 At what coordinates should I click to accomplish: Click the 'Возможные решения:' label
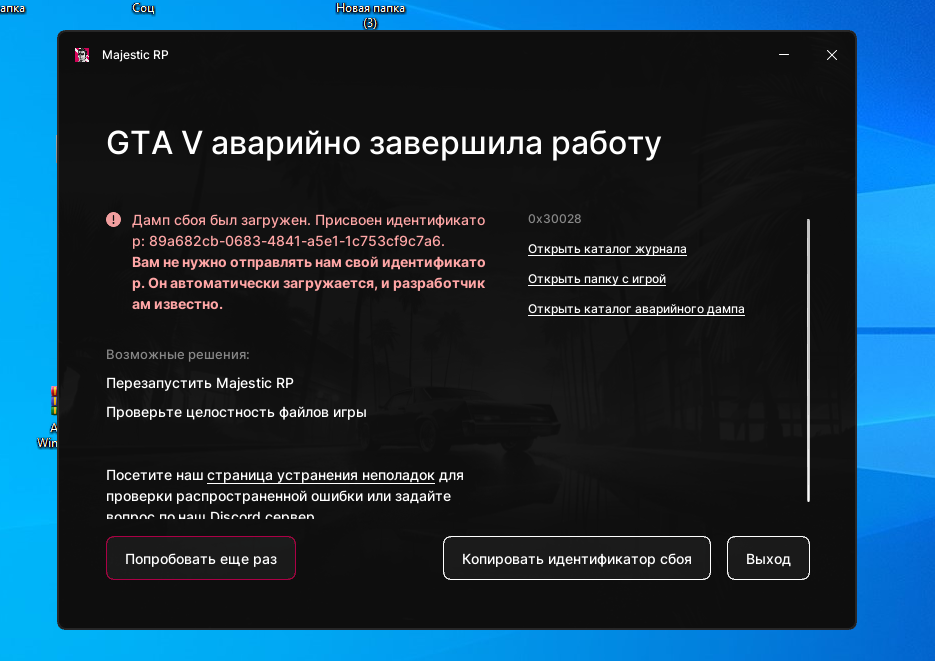(x=178, y=355)
